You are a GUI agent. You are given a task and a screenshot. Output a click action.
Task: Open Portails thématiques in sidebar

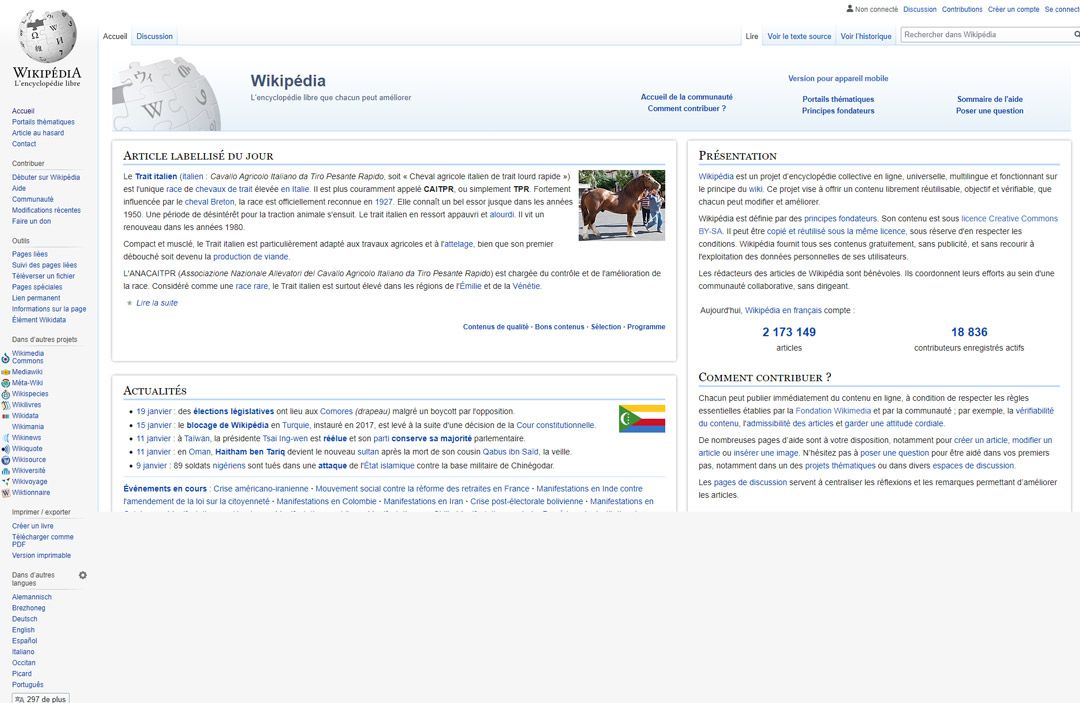pyautogui.click(x=43, y=122)
